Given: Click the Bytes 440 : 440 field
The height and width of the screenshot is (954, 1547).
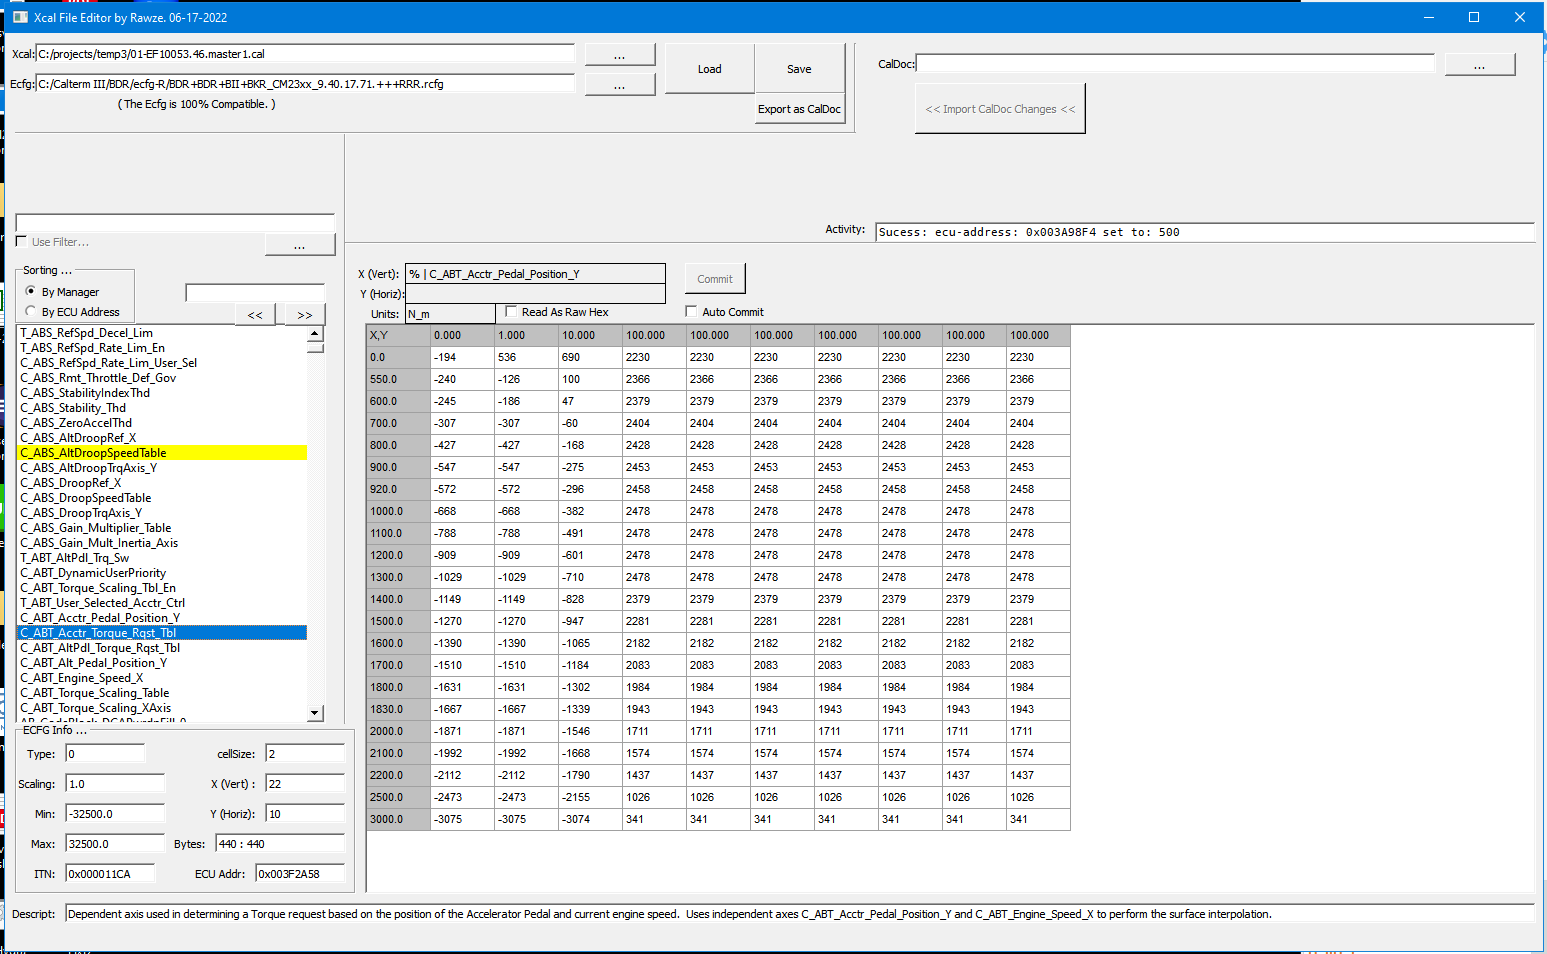Looking at the screenshot, I should pos(280,843).
